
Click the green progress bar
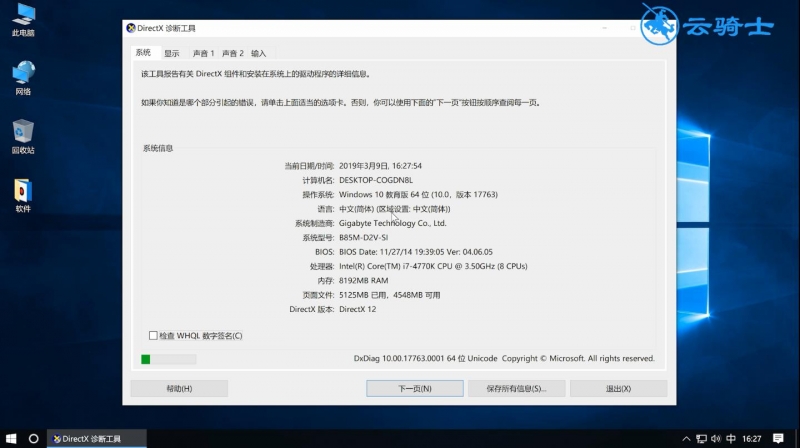(169, 359)
